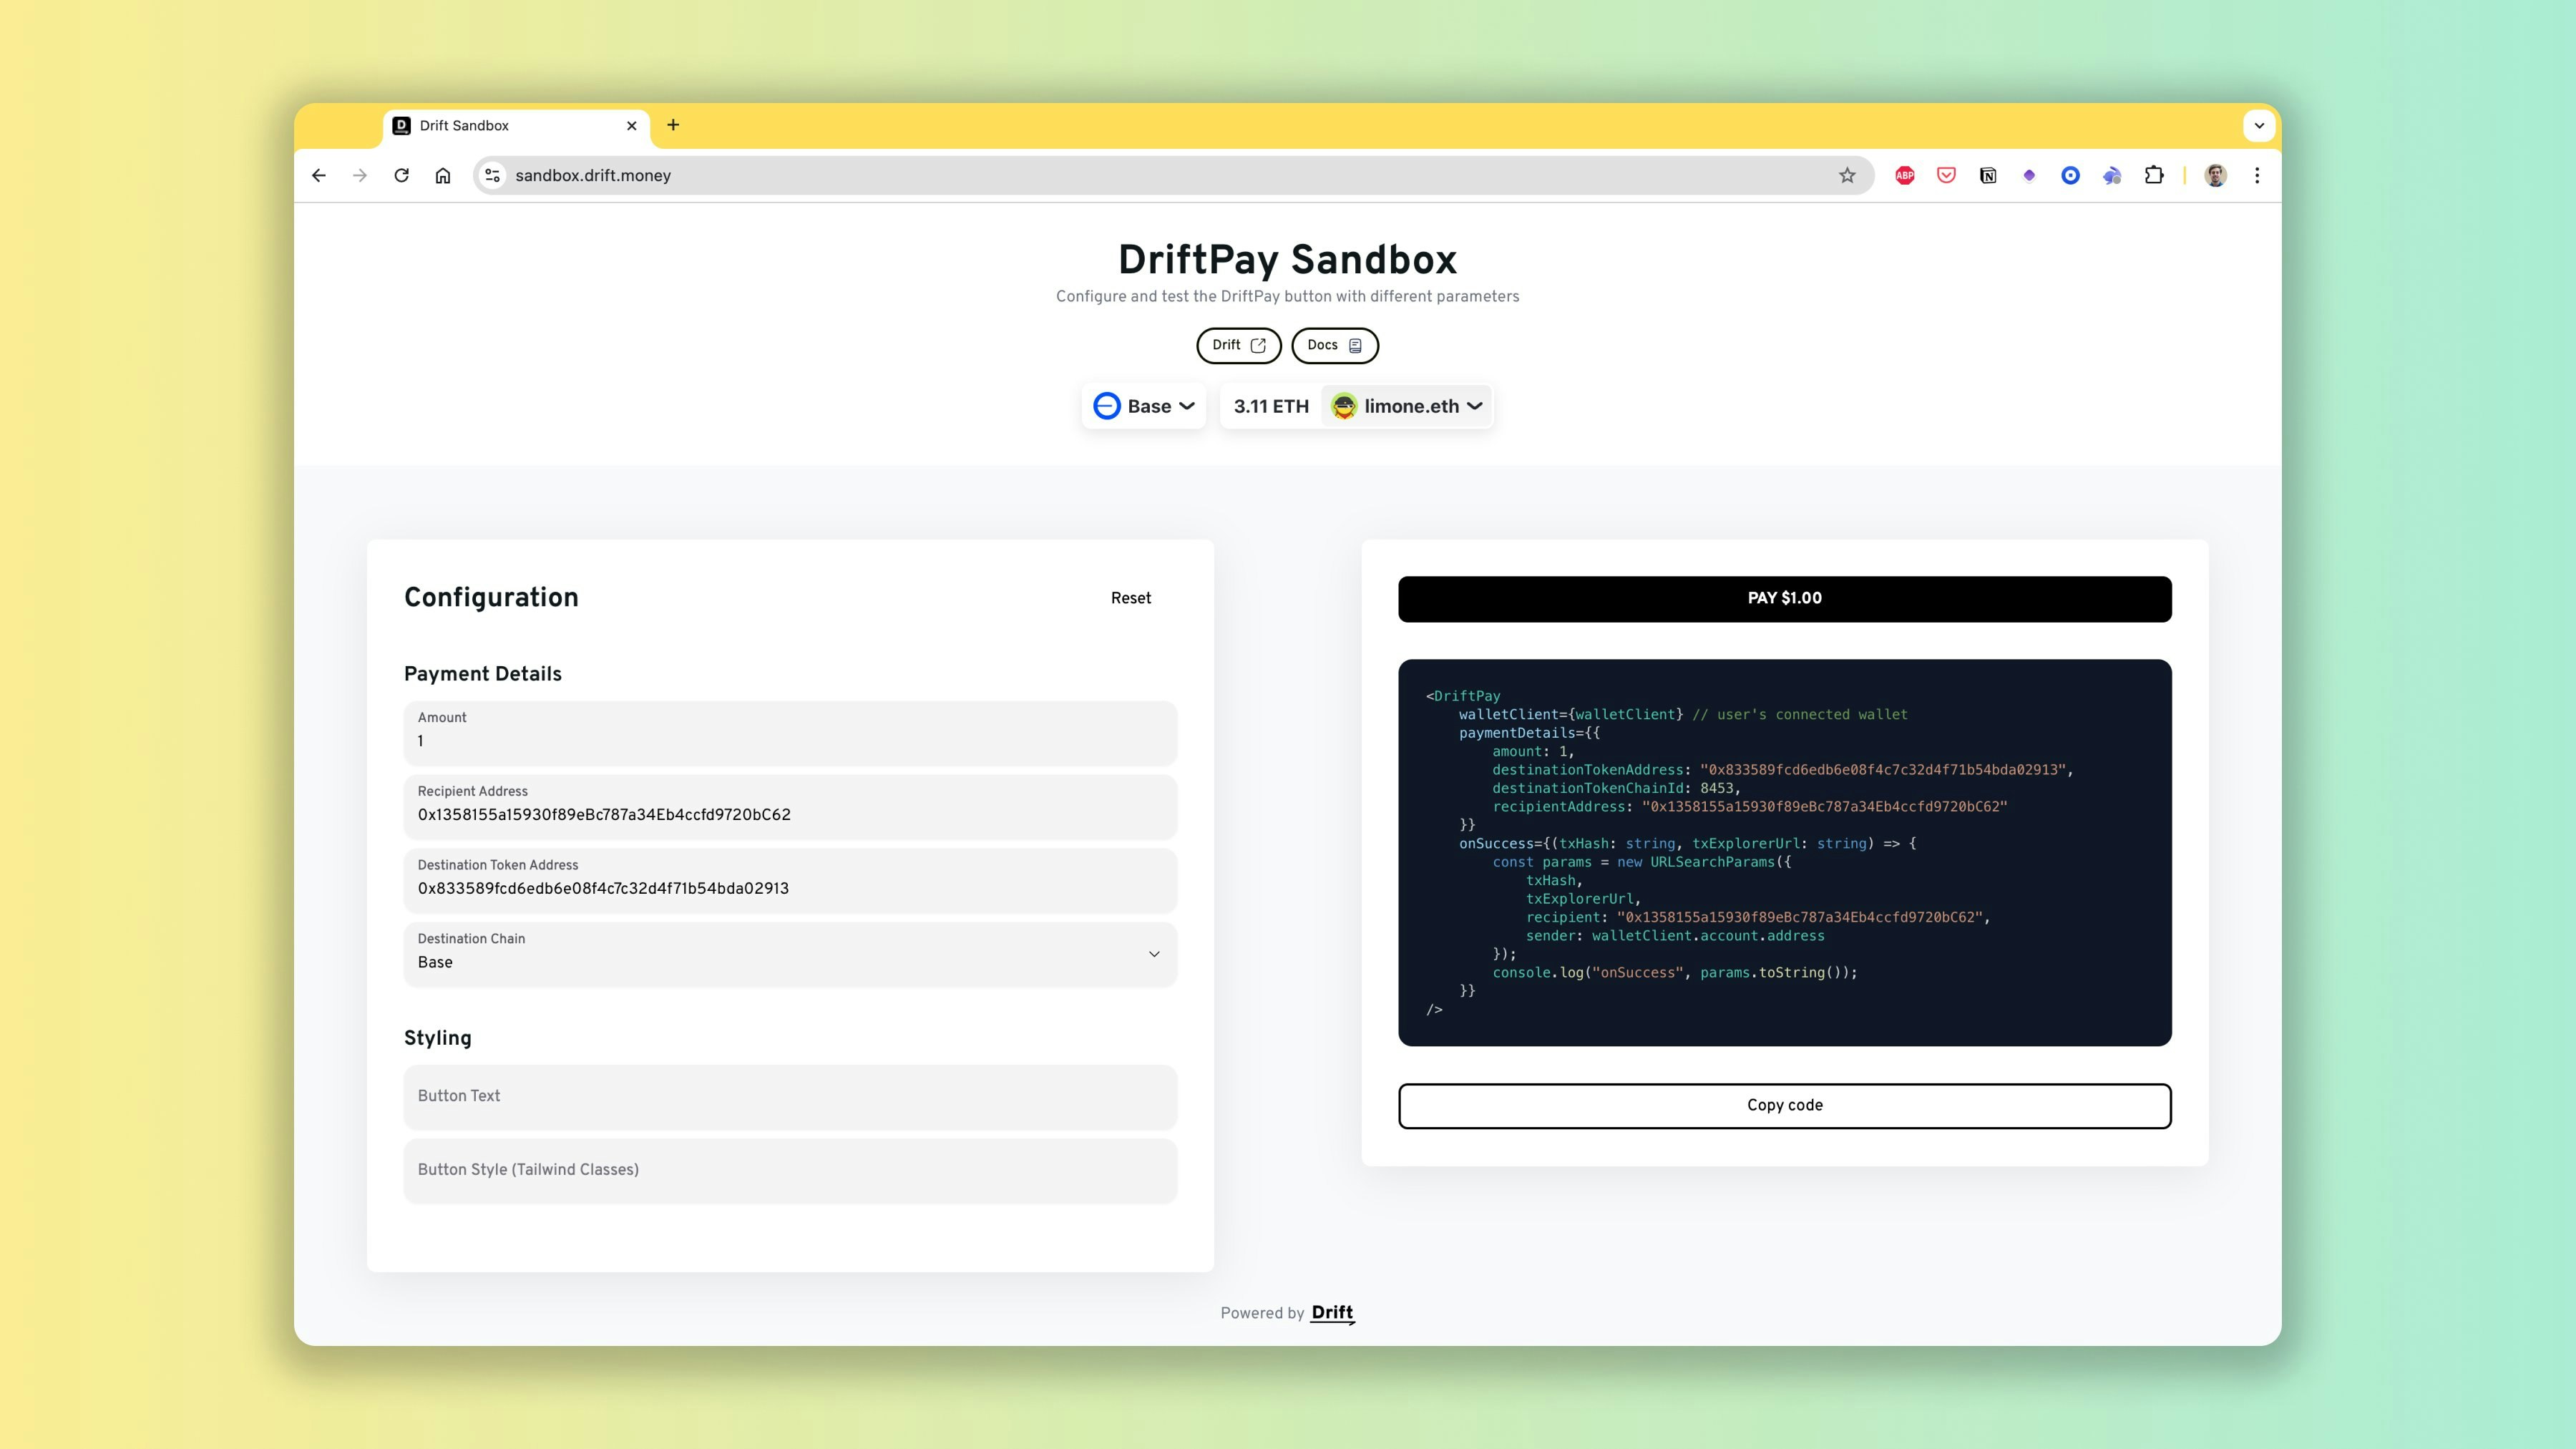Close the Drift Sandbox tab

[x=631, y=126]
